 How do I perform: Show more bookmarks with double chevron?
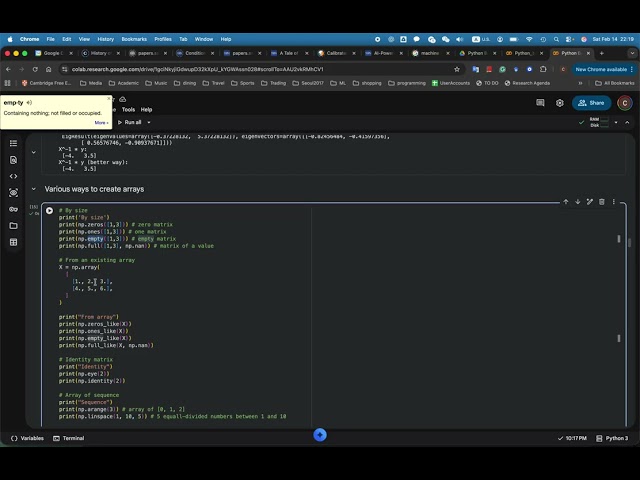pyautogui.click(x=580, y=83)
